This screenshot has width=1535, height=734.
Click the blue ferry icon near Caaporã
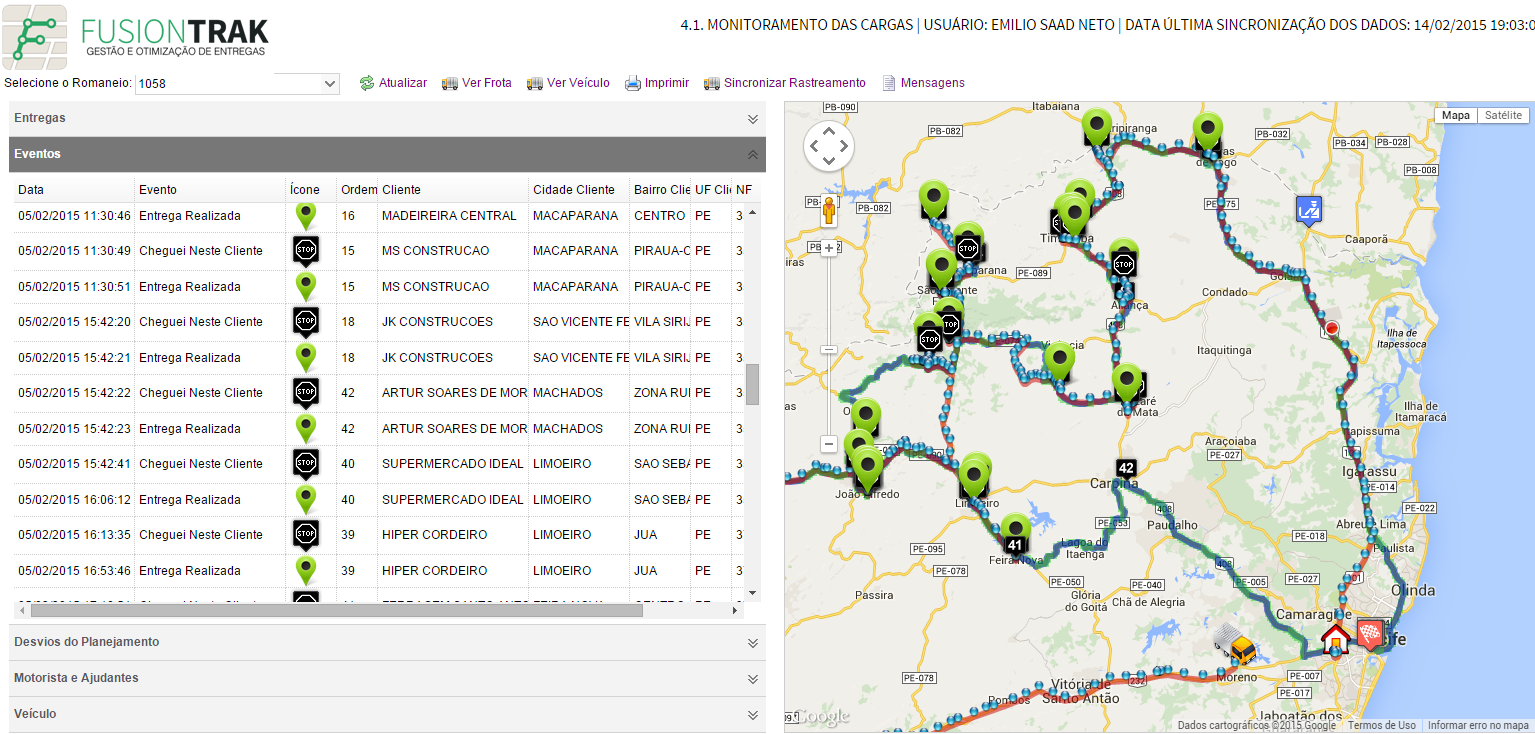pyautogui.click(x=1307, y=209)
